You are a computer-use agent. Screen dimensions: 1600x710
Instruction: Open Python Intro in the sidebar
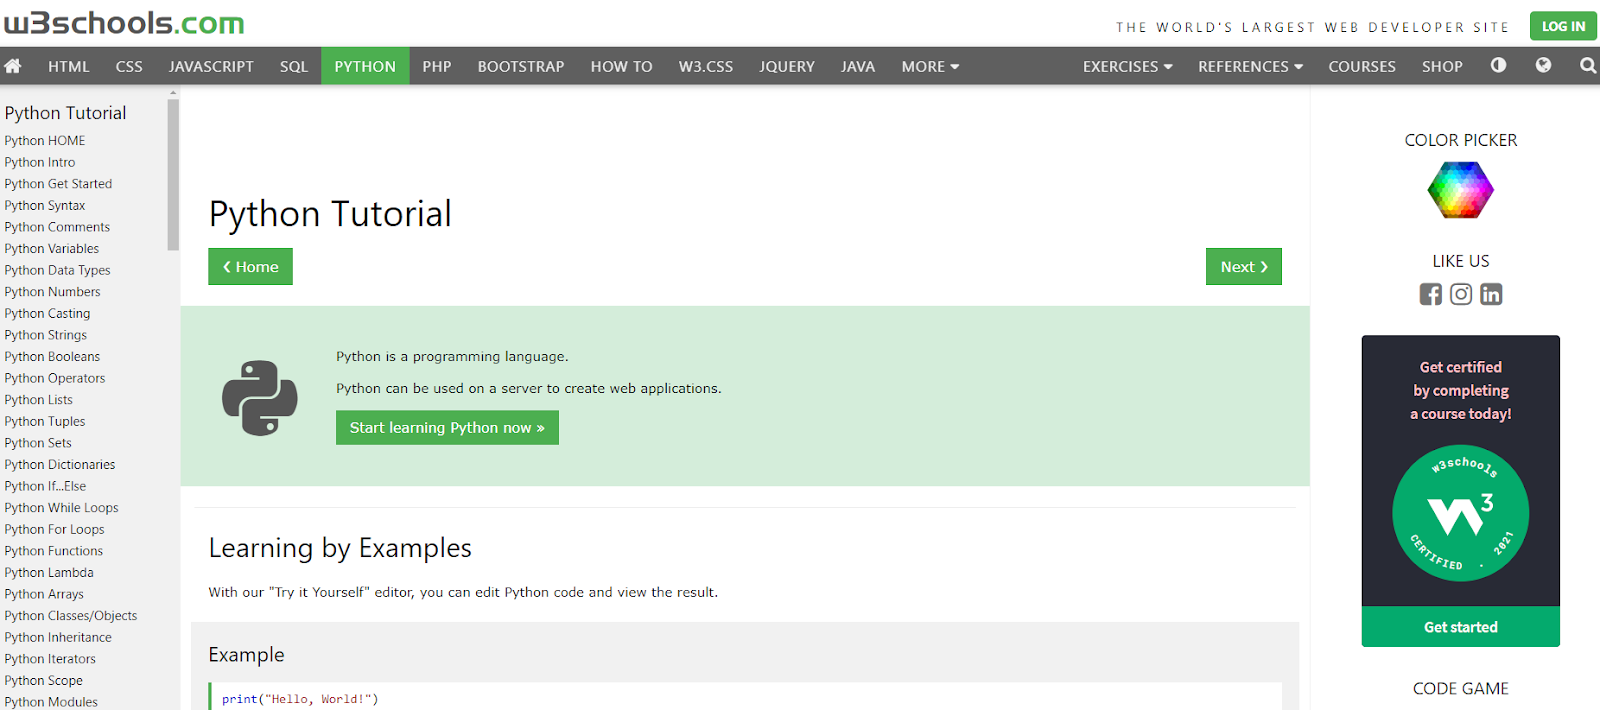point(40,162)
